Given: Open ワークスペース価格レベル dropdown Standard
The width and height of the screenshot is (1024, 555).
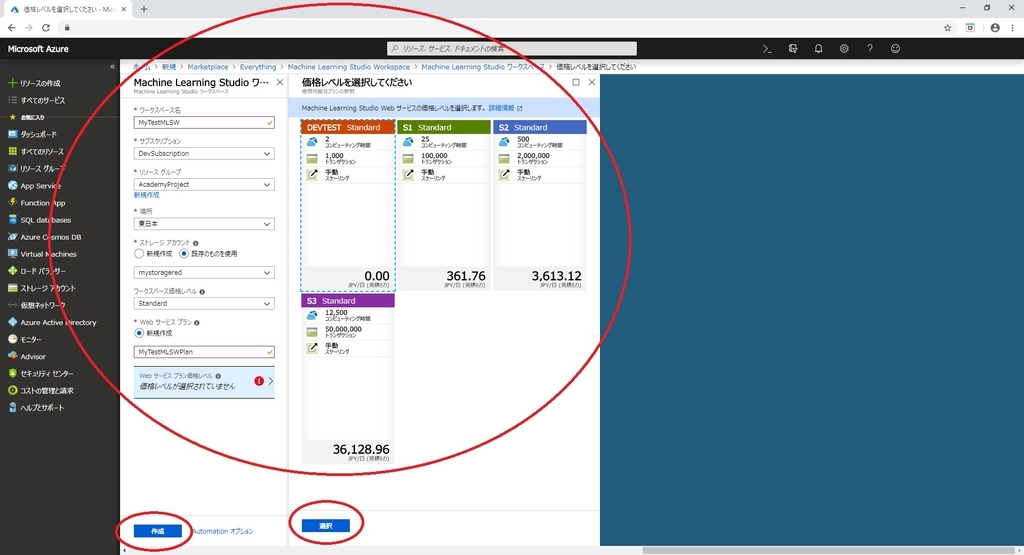Looking at the screenshot, I should coord(204,304).
